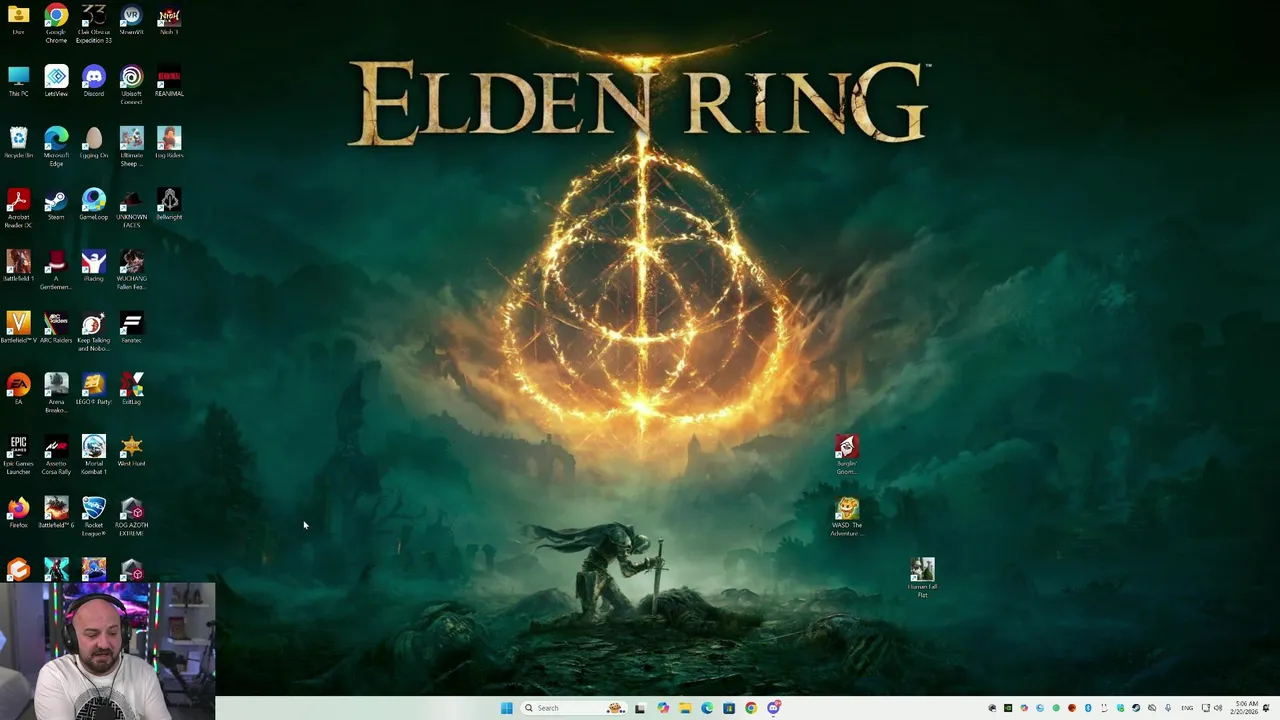Select the LetsView desktop shortcut

click(x=56, y=82)
